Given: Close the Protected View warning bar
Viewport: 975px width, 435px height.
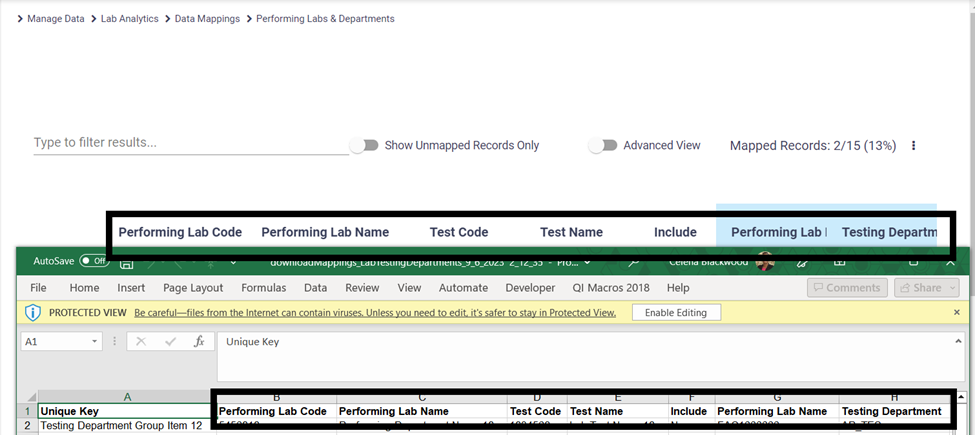Looking at the screenshot, I should click(x=956, y=312).
